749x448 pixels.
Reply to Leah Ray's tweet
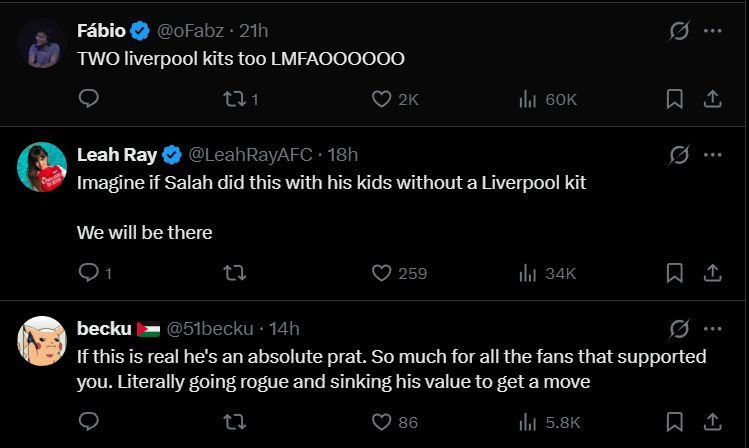tap(95, 273)
